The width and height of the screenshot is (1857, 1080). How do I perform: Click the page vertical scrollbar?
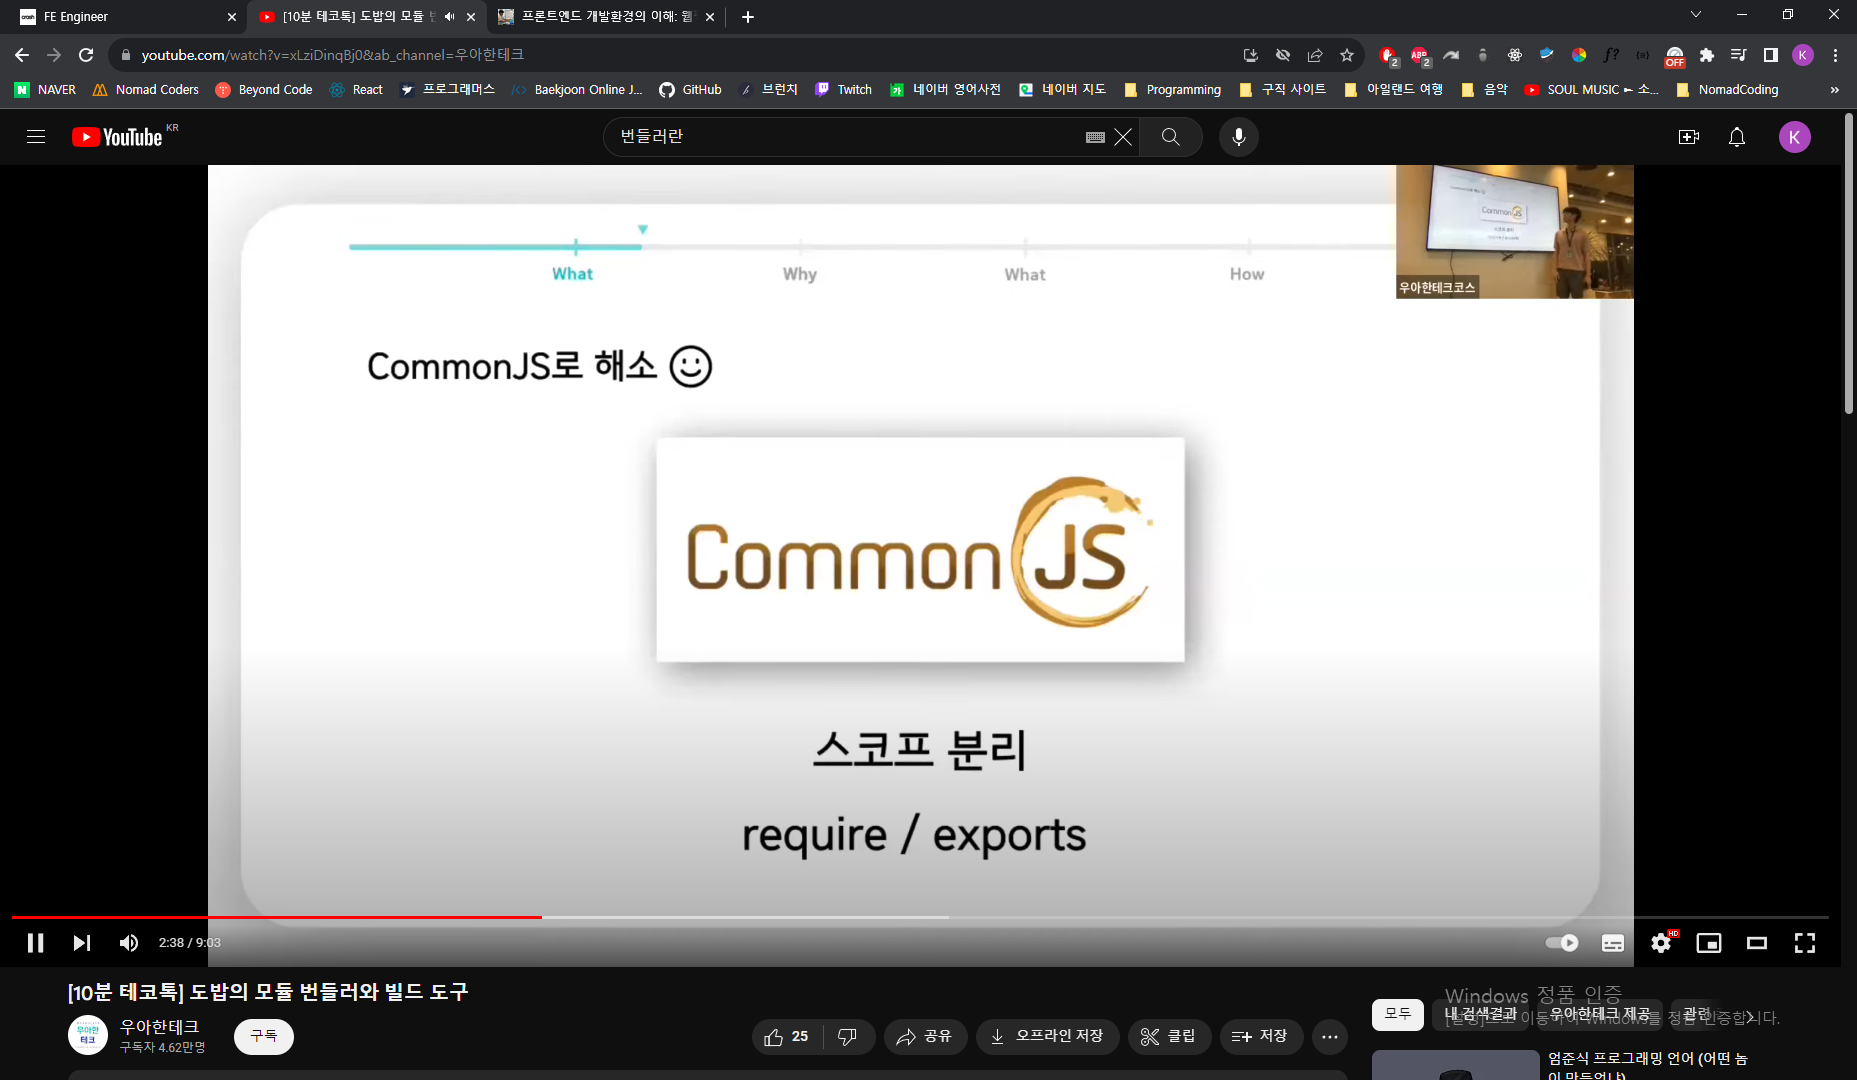[x=1849, y=263]
